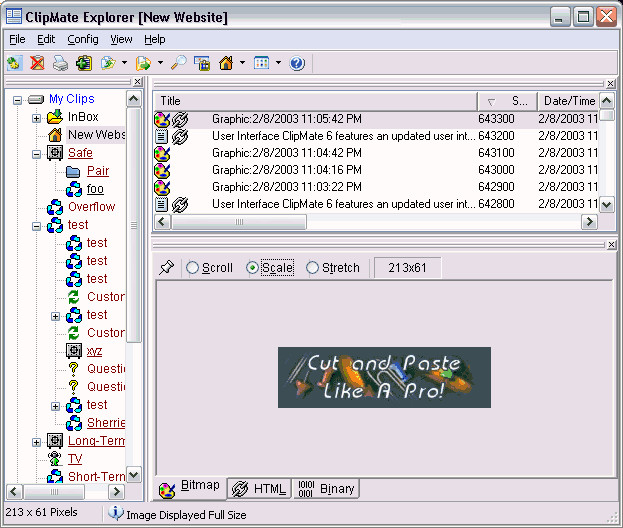Image resolution: width=623 pixels, height=528 pixels.
Task: Click the sort arrow column header
Action: click(x=508, y=101)
